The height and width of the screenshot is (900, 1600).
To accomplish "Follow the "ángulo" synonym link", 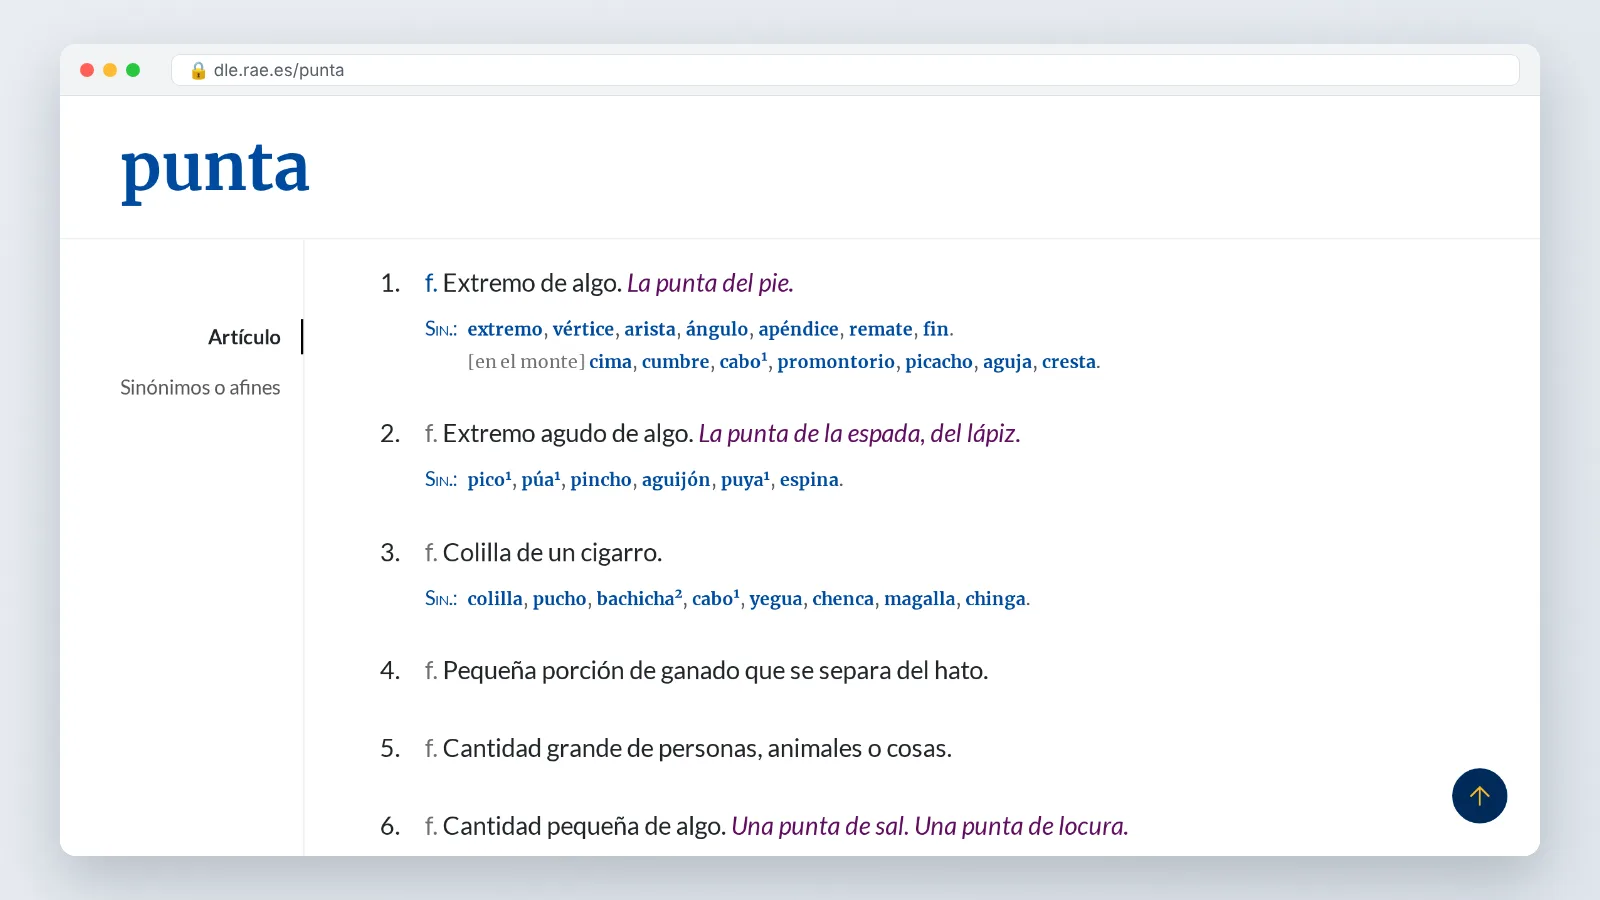I will tap(717, 329).
